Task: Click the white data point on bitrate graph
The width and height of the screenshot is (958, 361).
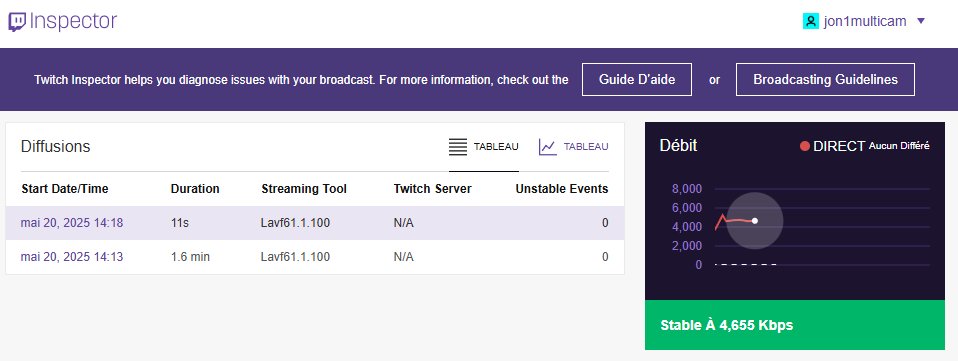Action: (755, 221)
